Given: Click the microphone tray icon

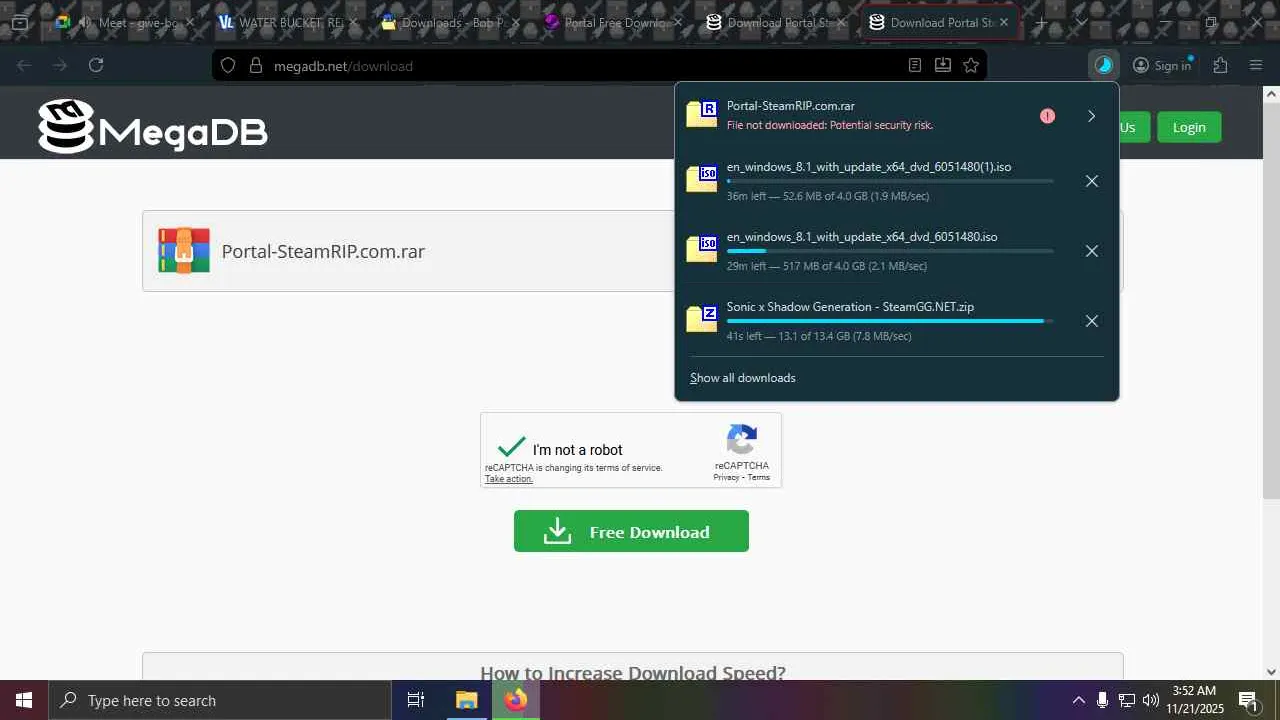Looking at the screenshot, I should click(x=1102, y=700).
